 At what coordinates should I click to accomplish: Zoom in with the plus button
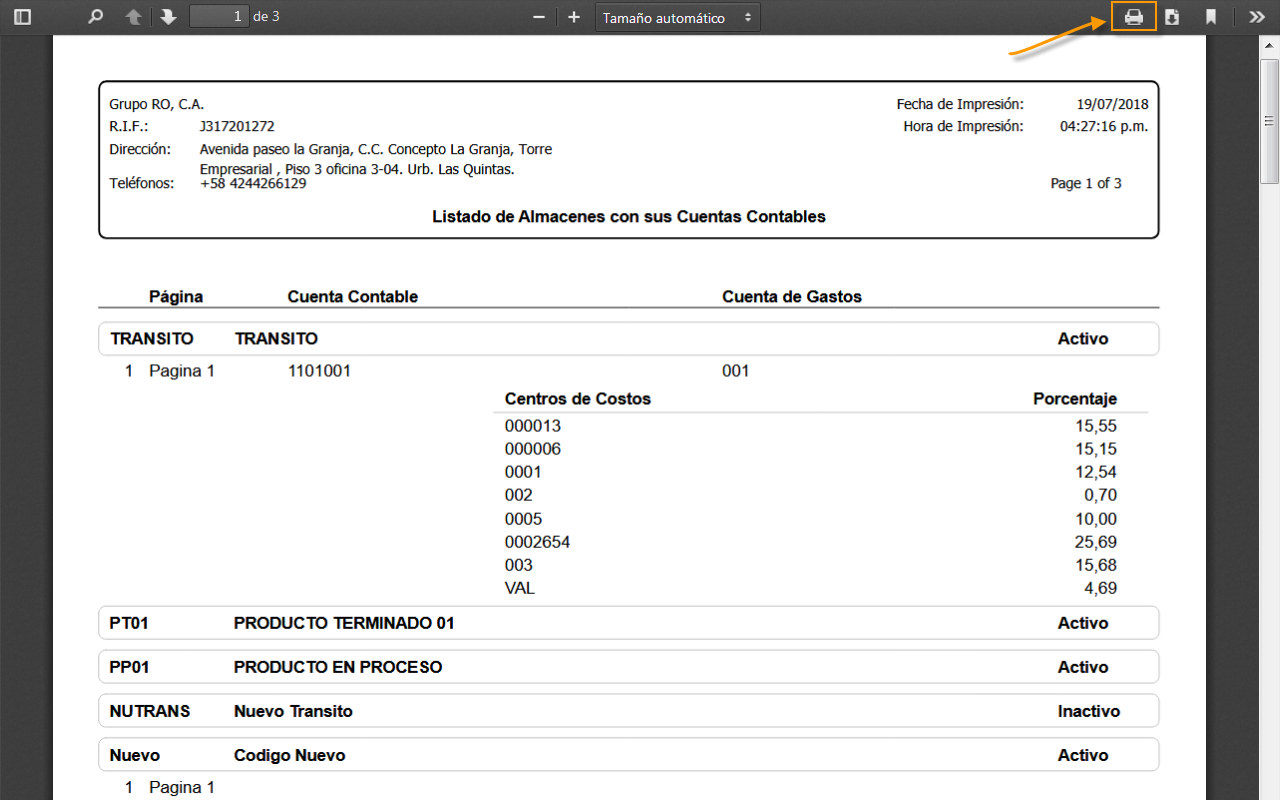573,17
